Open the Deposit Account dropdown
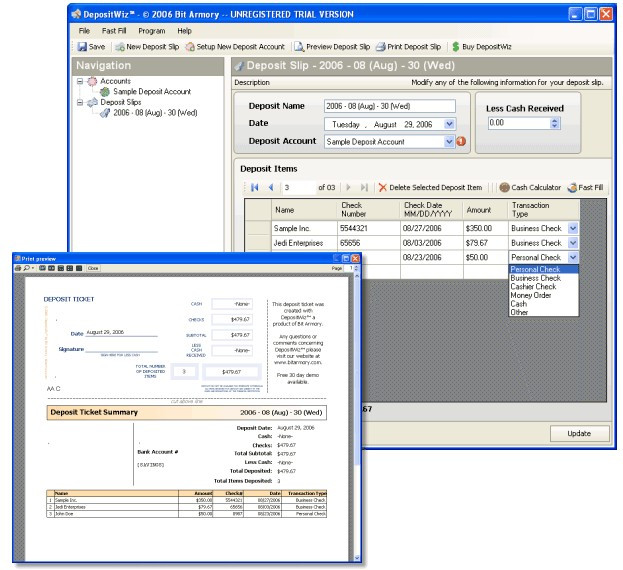The height and width of the screenshot is (570, 623). click(449, 141)
